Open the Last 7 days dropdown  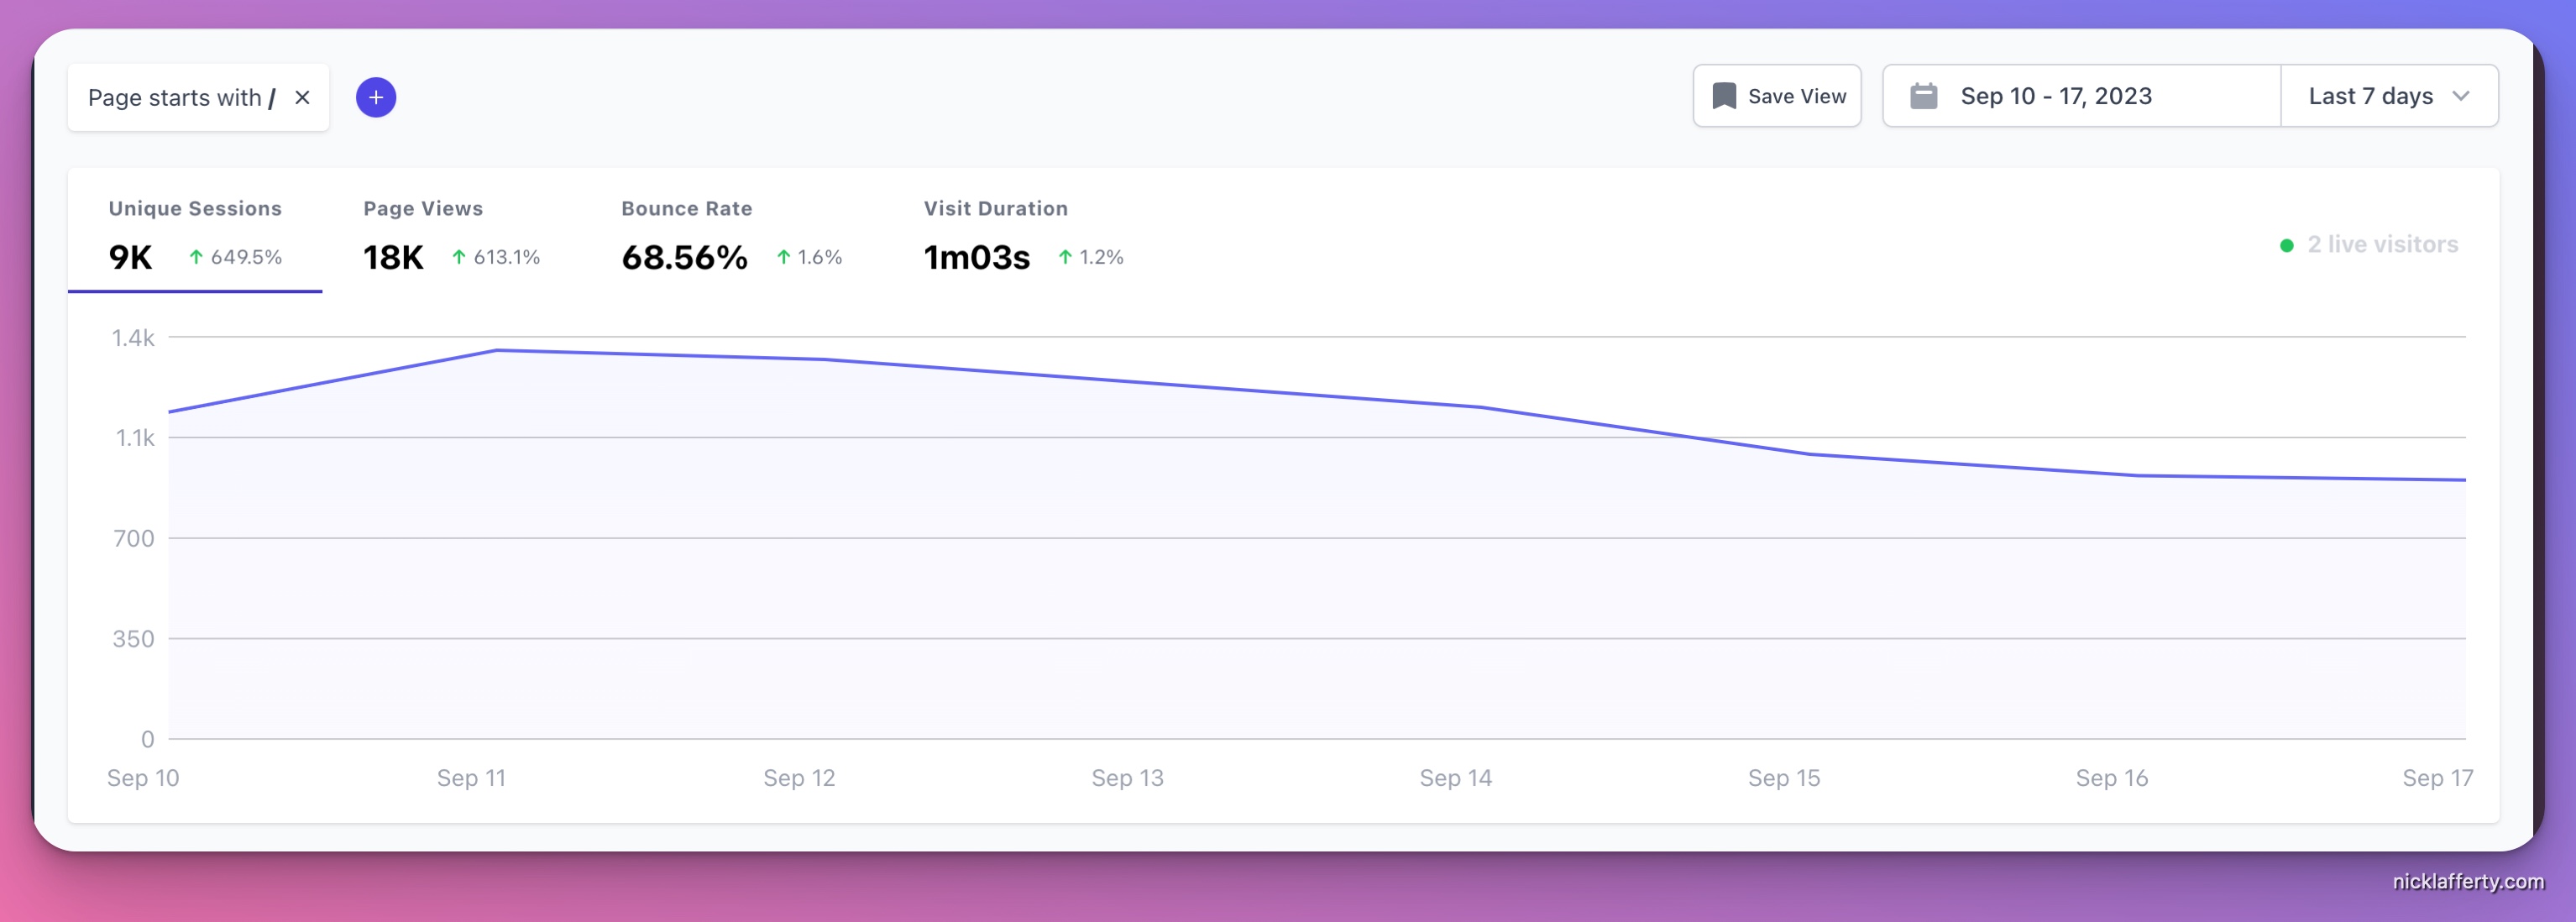(x=2388, y=95)
